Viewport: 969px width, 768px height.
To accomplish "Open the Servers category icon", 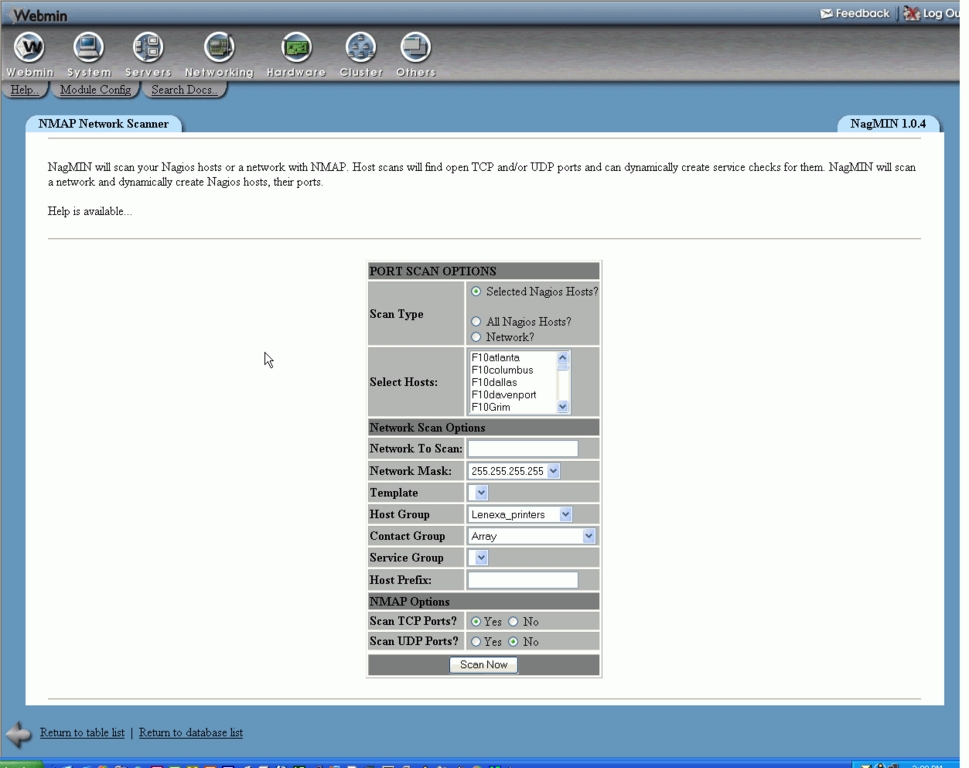I will point(148,48).
